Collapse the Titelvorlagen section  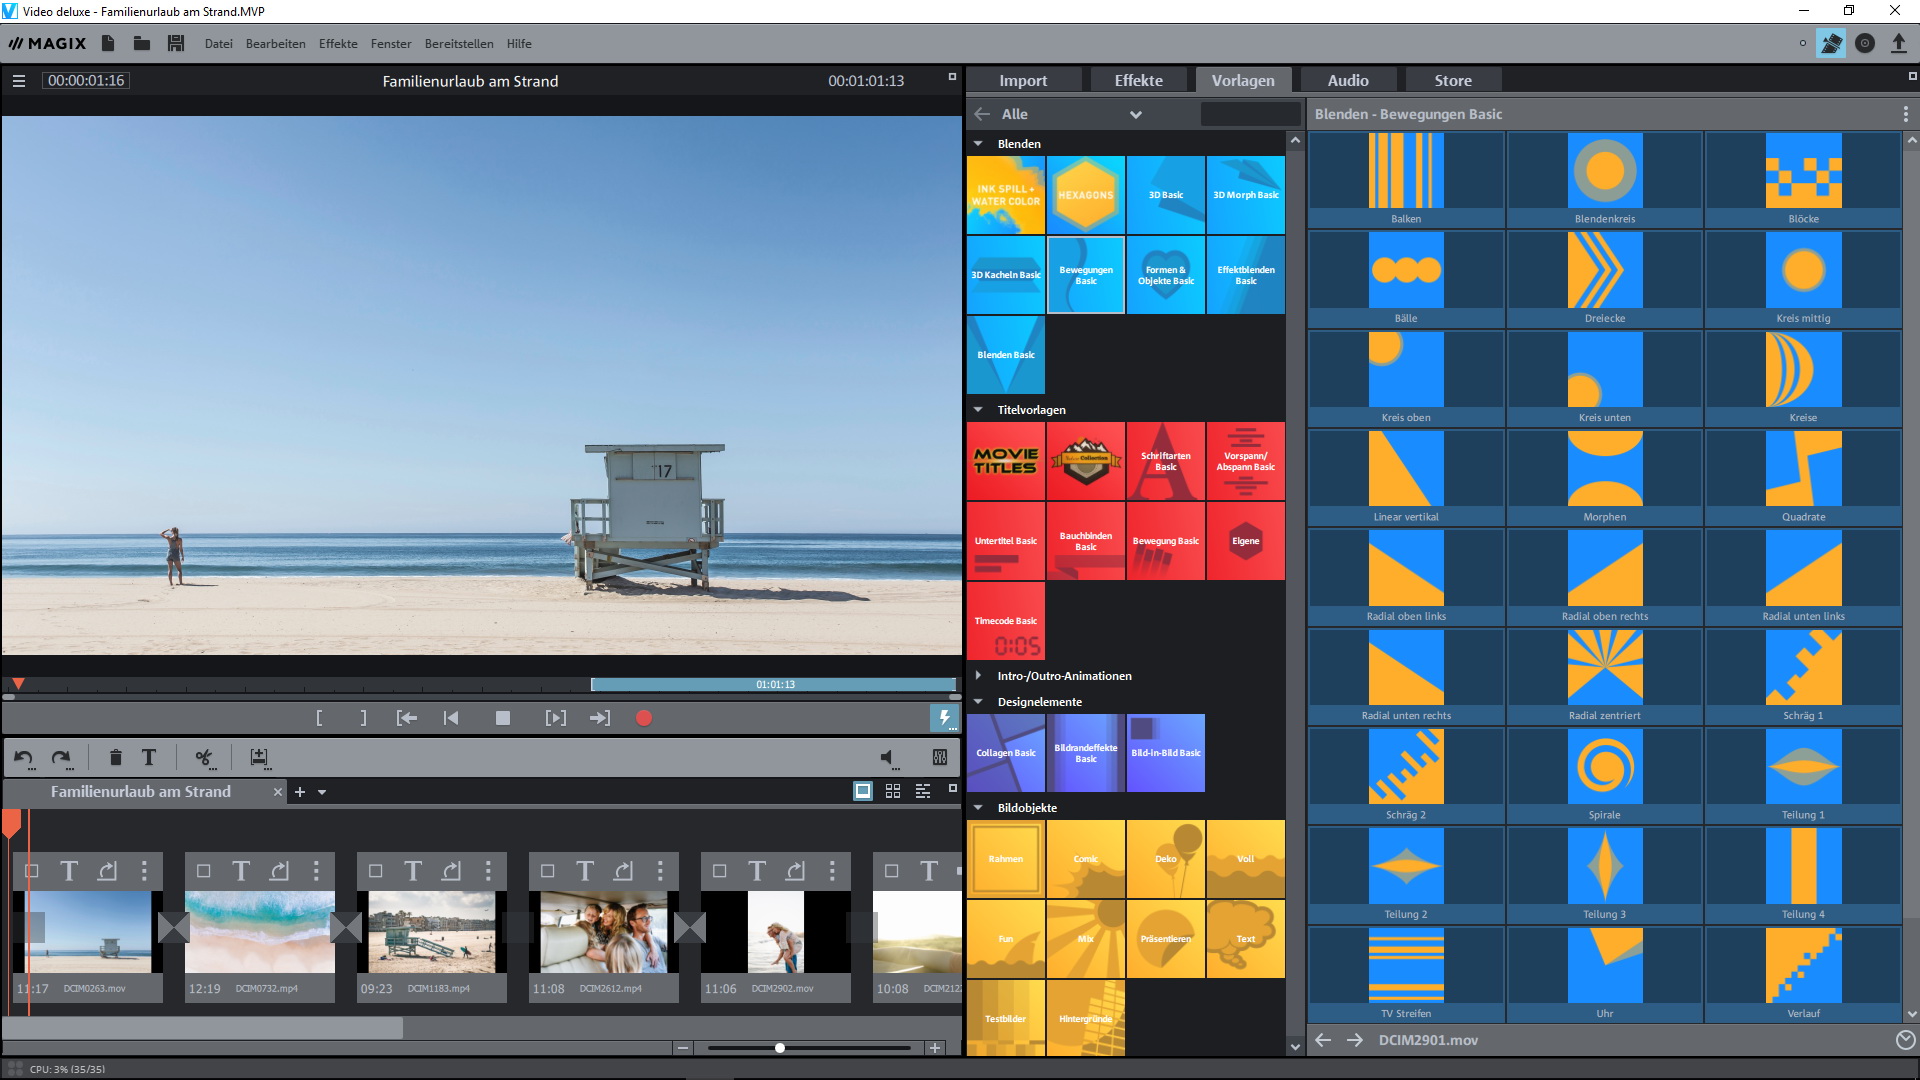tap(978, 410)
